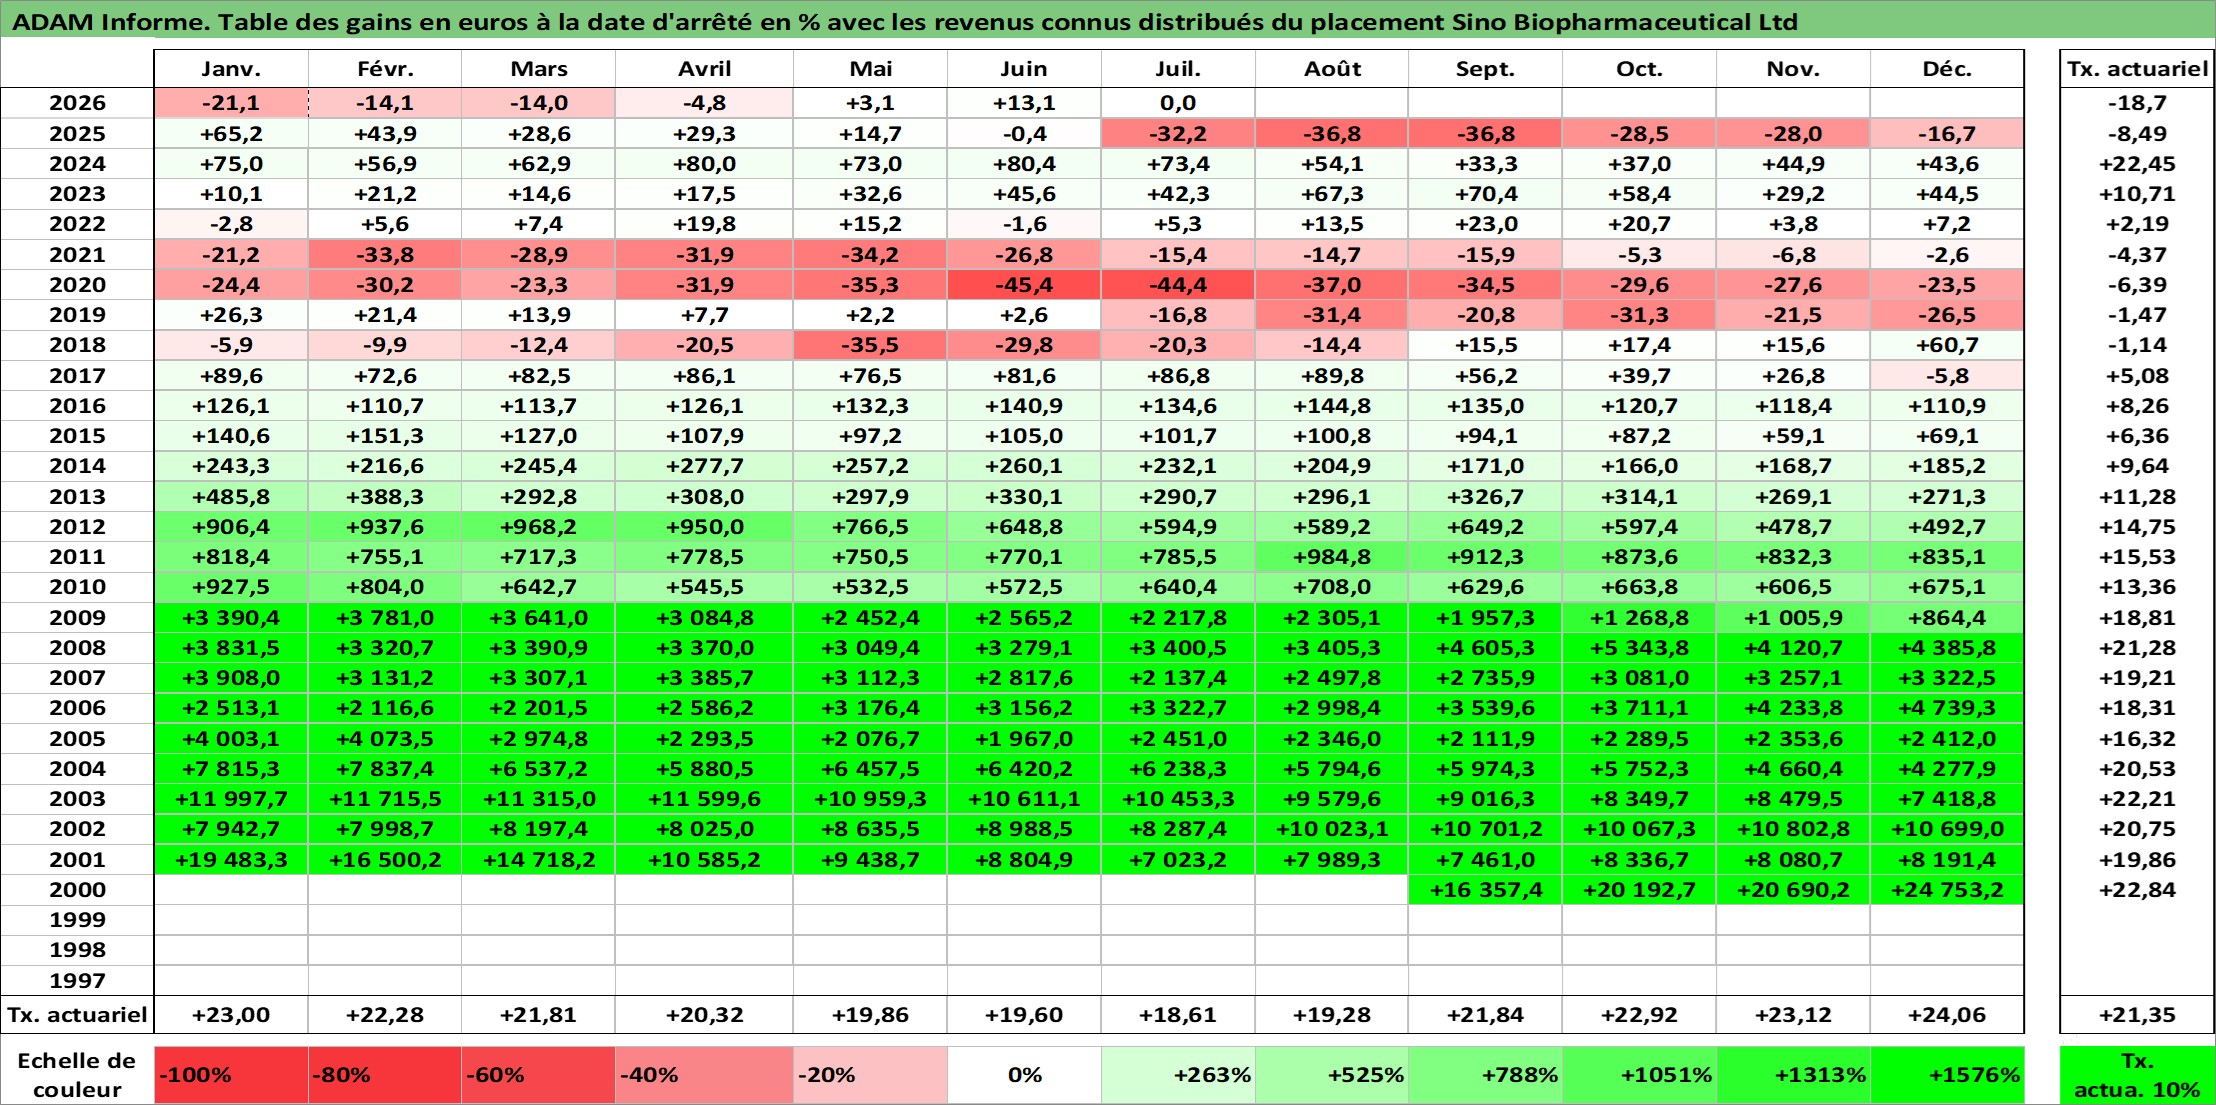This screenshot has width=2216, height=1105.
Task: Select the '+19 483,3' cell for Janv. 2001
Action: pyautogui.click(x=231, y=860)
